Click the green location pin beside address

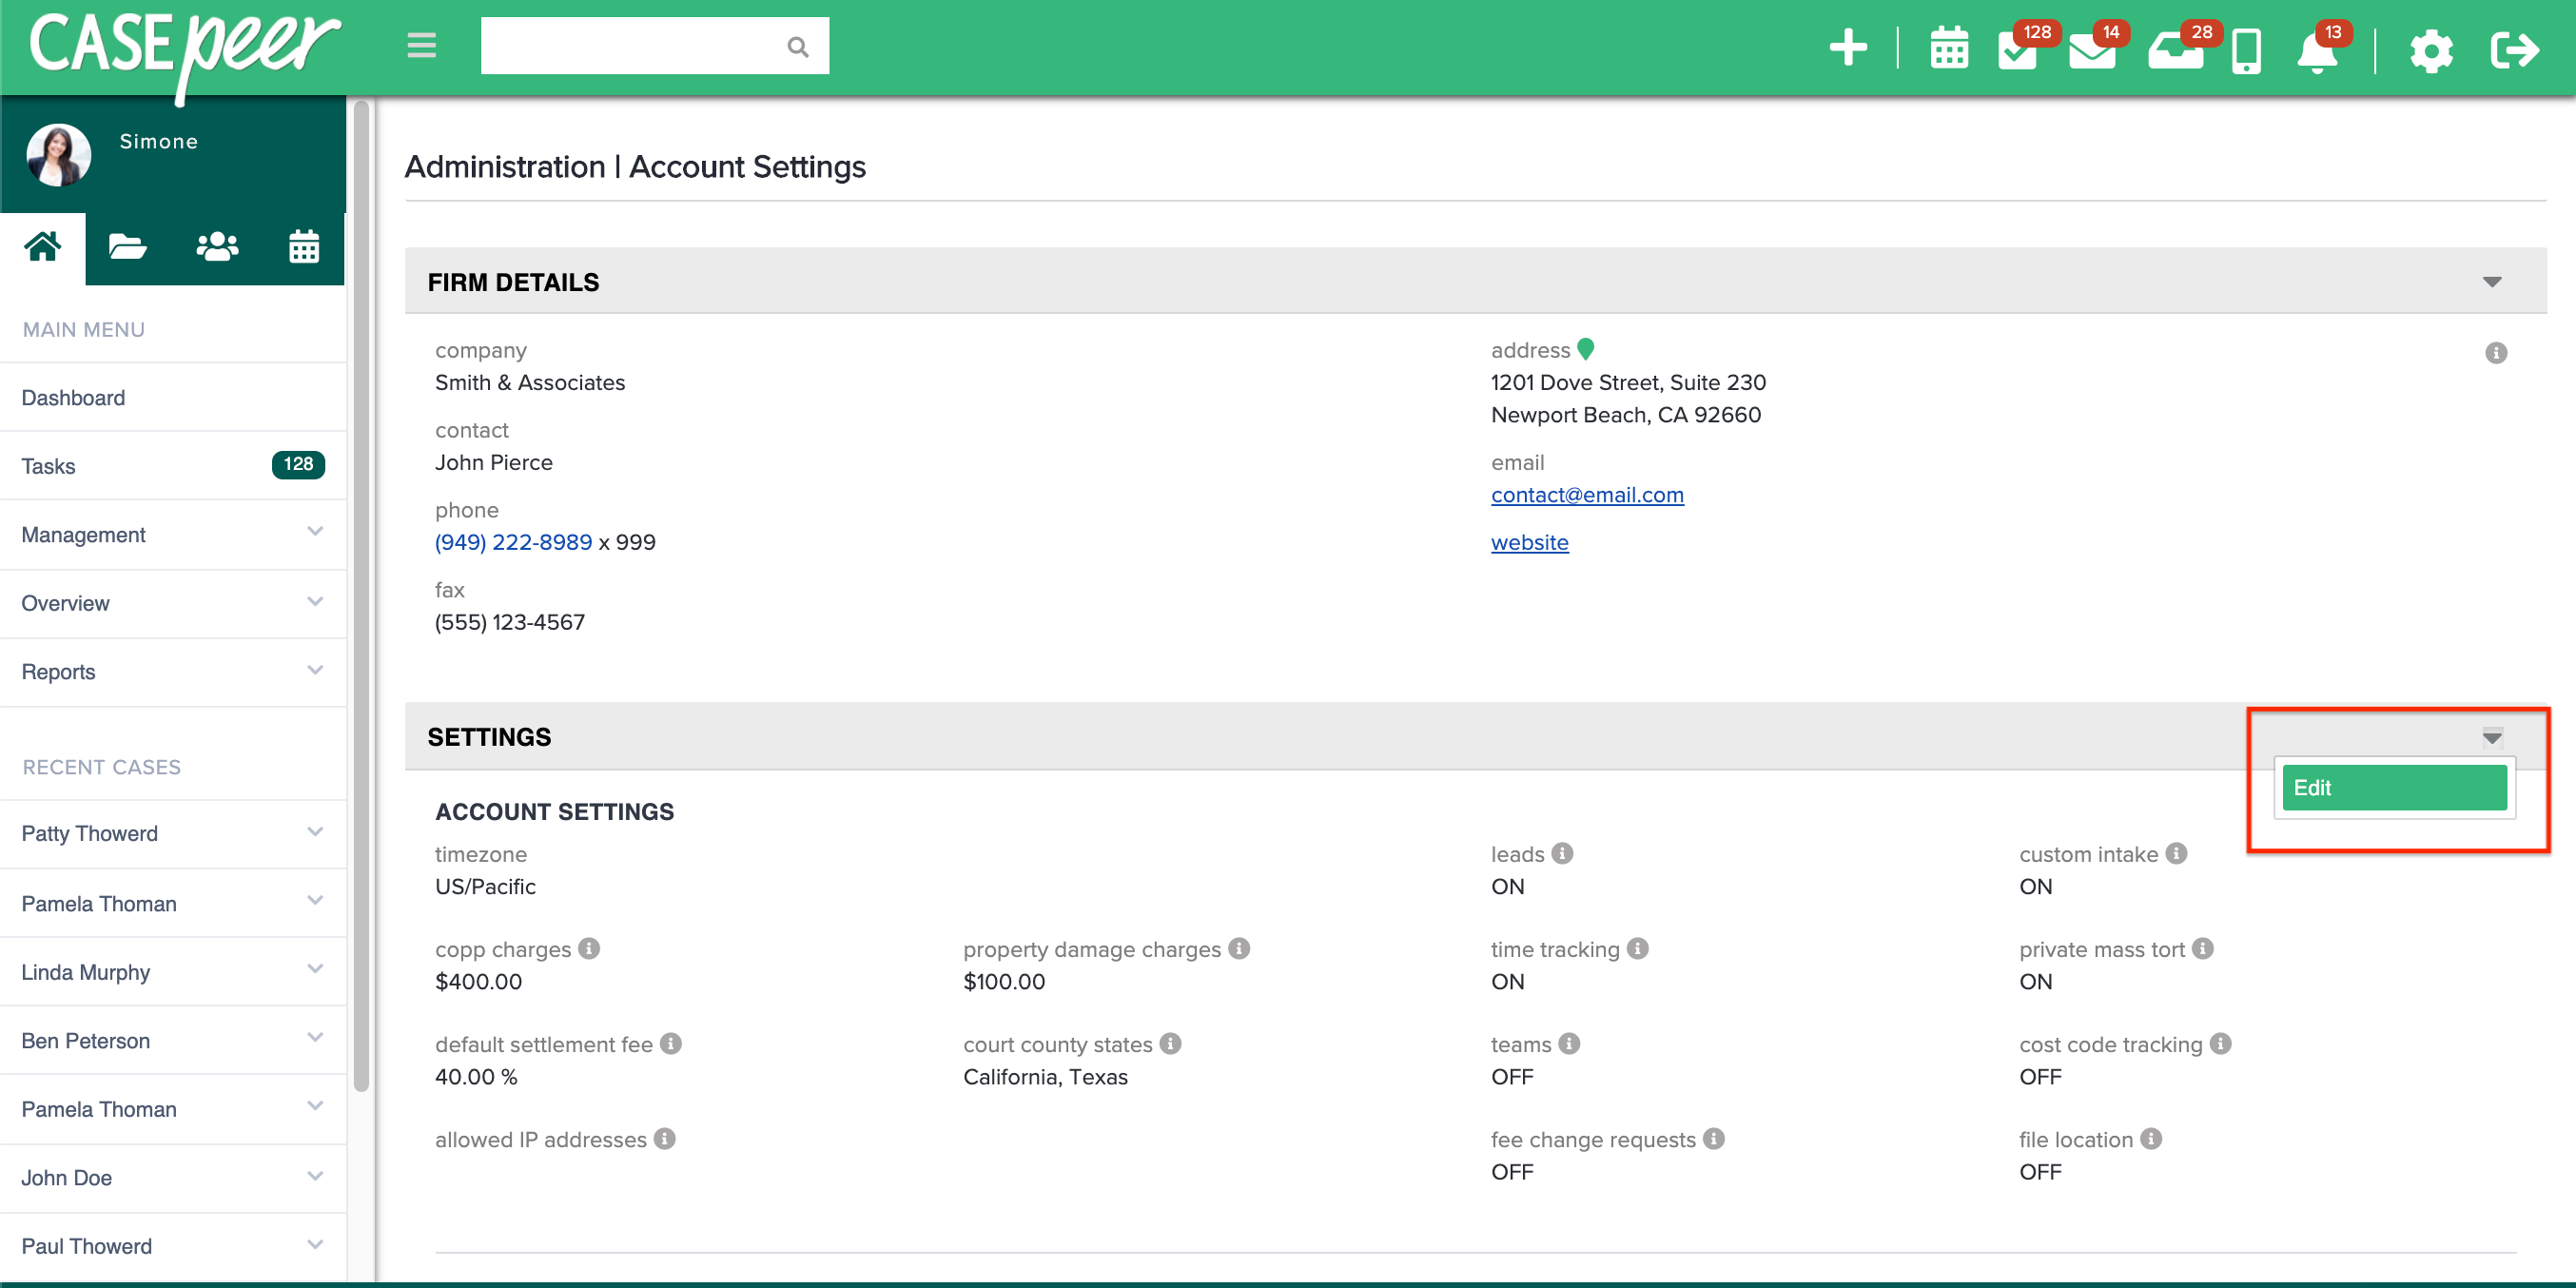click(x=1585, y=349)
